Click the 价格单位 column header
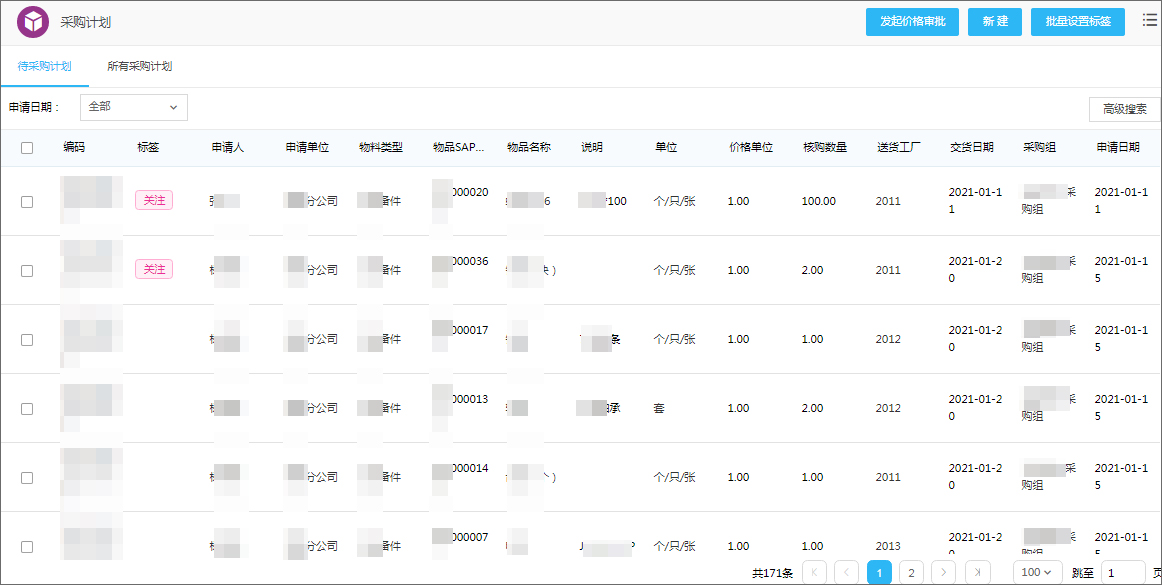1162x585 pixels. click(751, 148)
